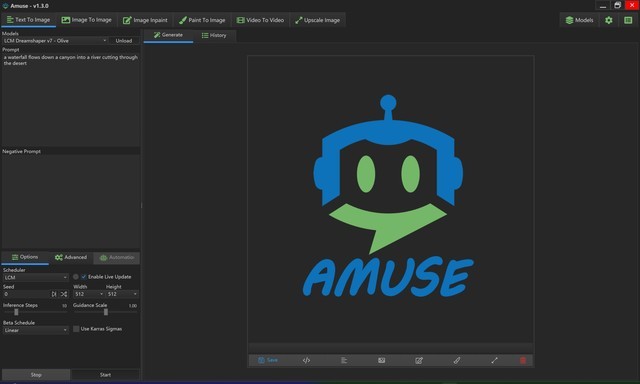Viewport: 640px width, 384px height.
Task: Switch to the Paint To Image tab
Action: pos(202,20)
